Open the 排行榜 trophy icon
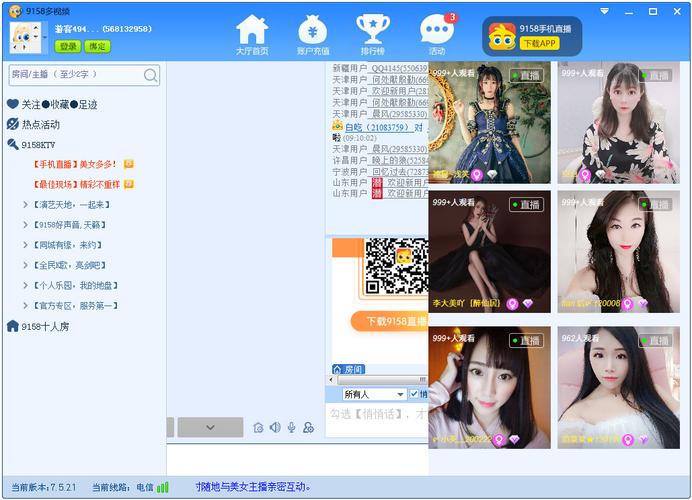 click(x=373, y=29)
